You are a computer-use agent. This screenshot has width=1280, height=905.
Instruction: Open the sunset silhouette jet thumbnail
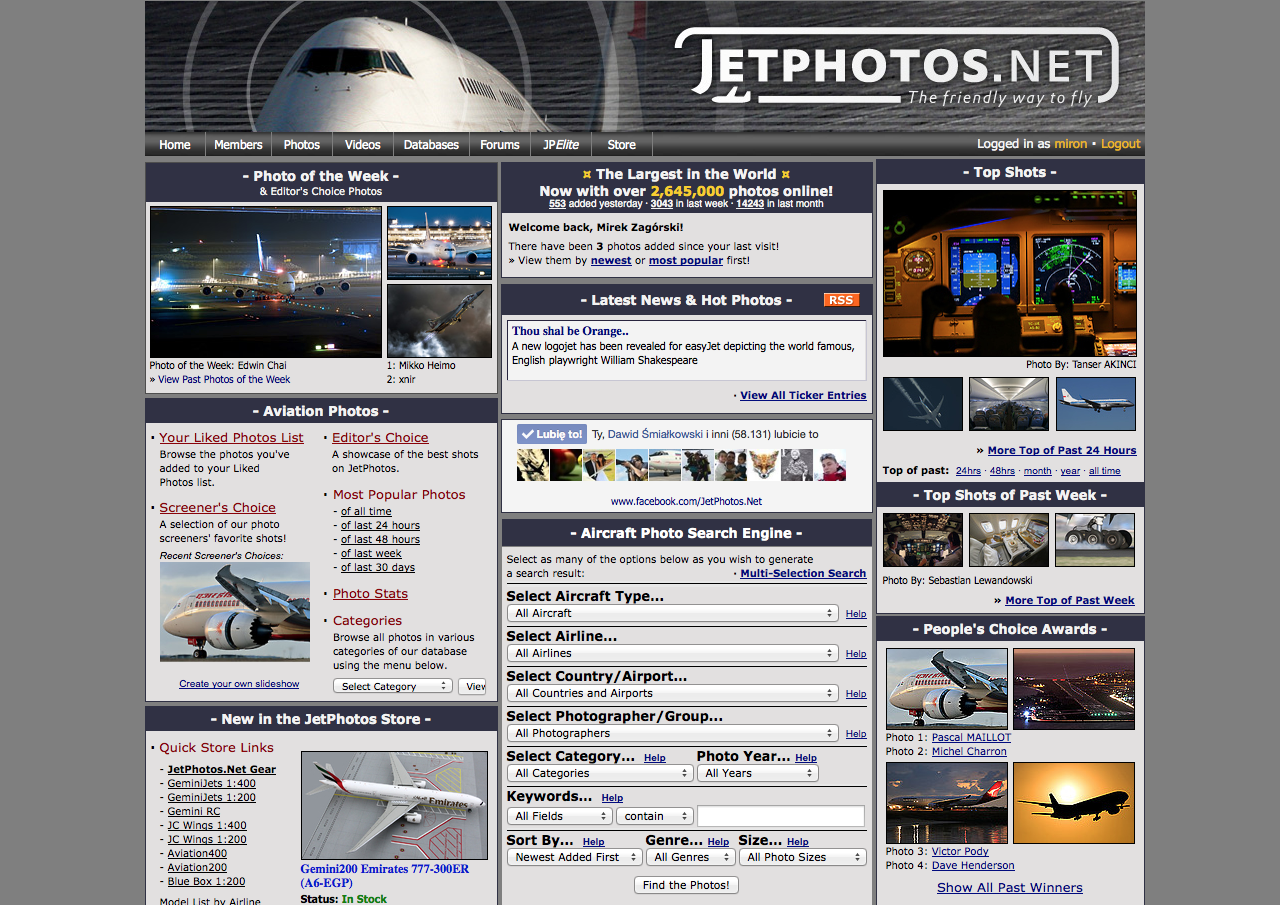coord(1074,802)
